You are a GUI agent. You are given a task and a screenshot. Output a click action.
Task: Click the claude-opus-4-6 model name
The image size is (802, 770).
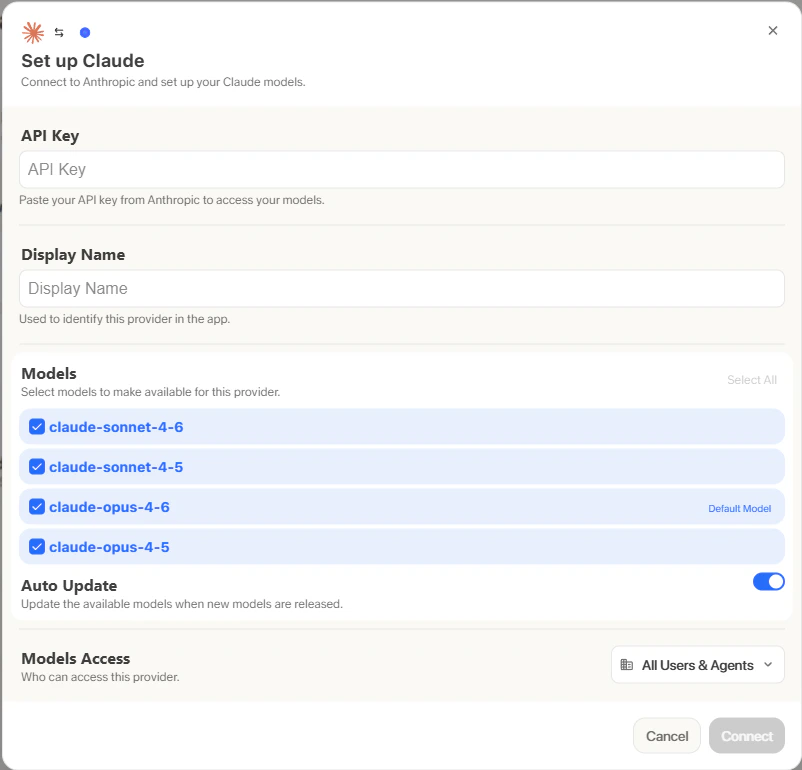pos(109,507)
